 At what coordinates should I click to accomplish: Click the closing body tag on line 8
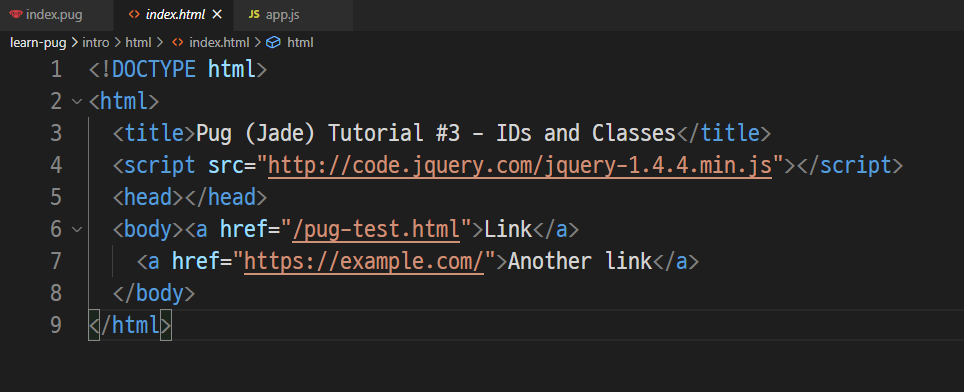click(x=154, y=293)
